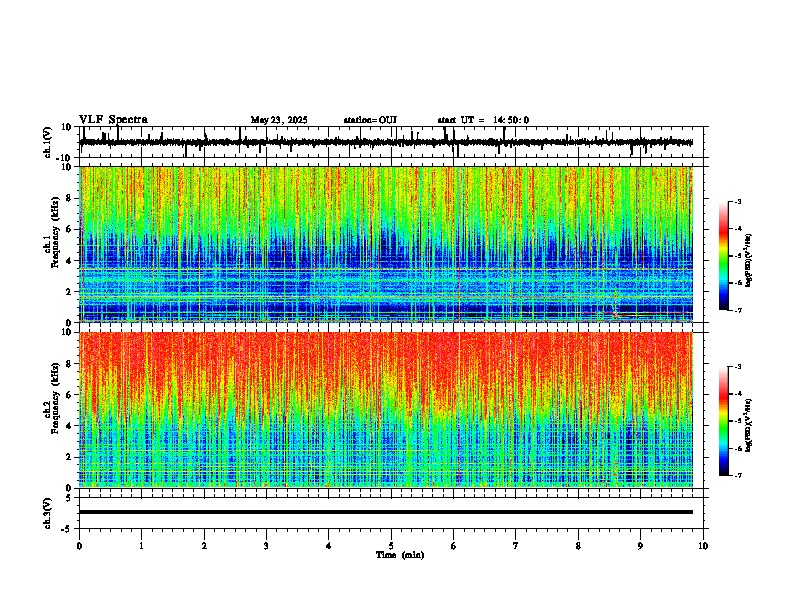Click the '4' kHz tick on ch.1 frequency axis

[x=70, y=261]
